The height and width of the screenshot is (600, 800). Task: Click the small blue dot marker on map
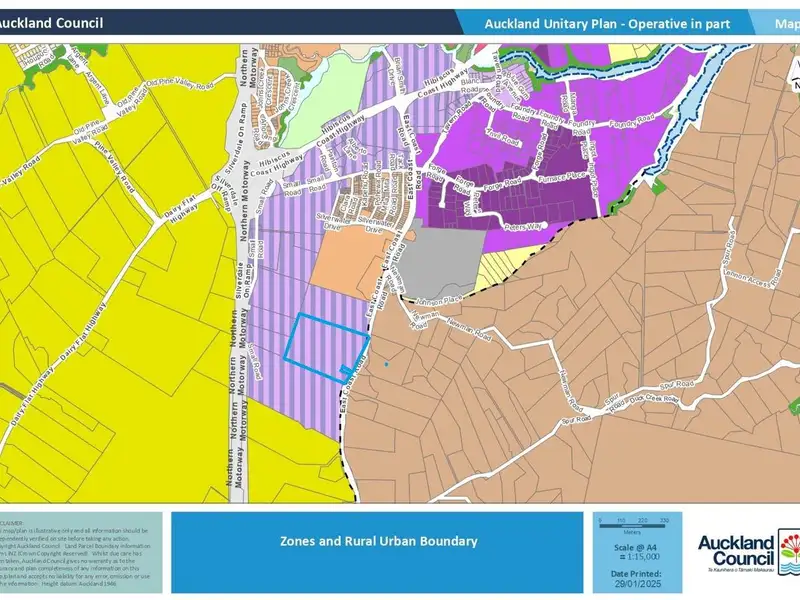click(x=385, y=364)
